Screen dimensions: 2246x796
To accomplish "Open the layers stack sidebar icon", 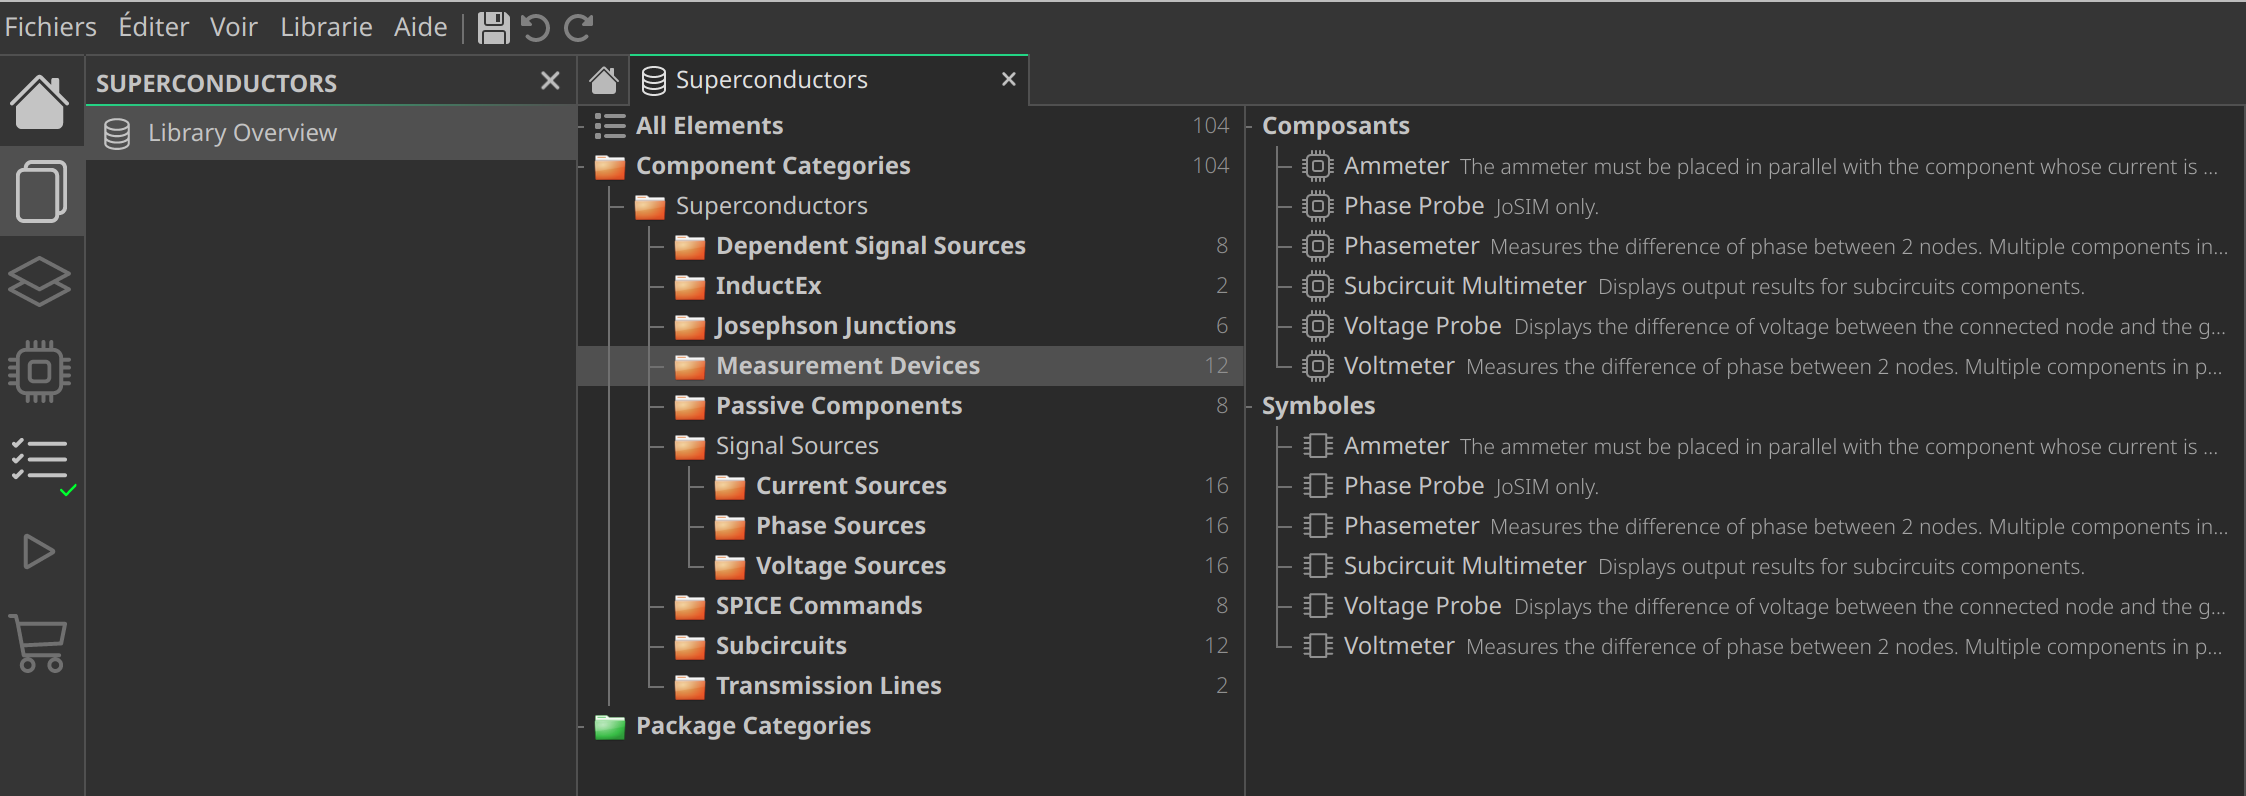I will tap(40, 281).
